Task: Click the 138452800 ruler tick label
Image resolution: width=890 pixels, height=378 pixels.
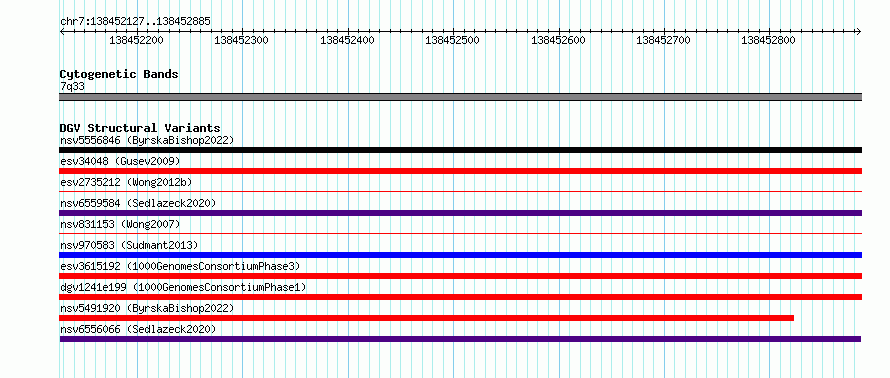Action: 769,40
